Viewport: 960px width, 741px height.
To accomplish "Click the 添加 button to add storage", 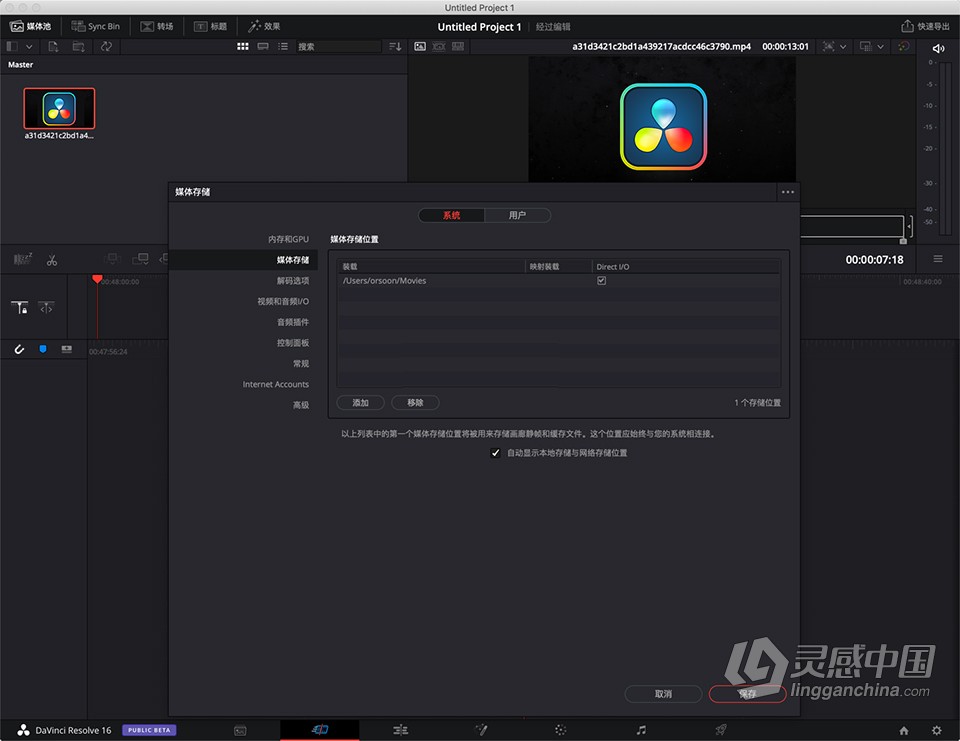I will coord(360,402).
